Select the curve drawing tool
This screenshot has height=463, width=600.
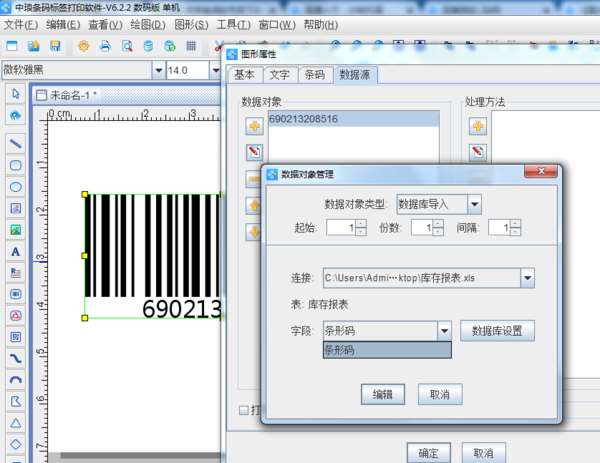pos(15,359)
